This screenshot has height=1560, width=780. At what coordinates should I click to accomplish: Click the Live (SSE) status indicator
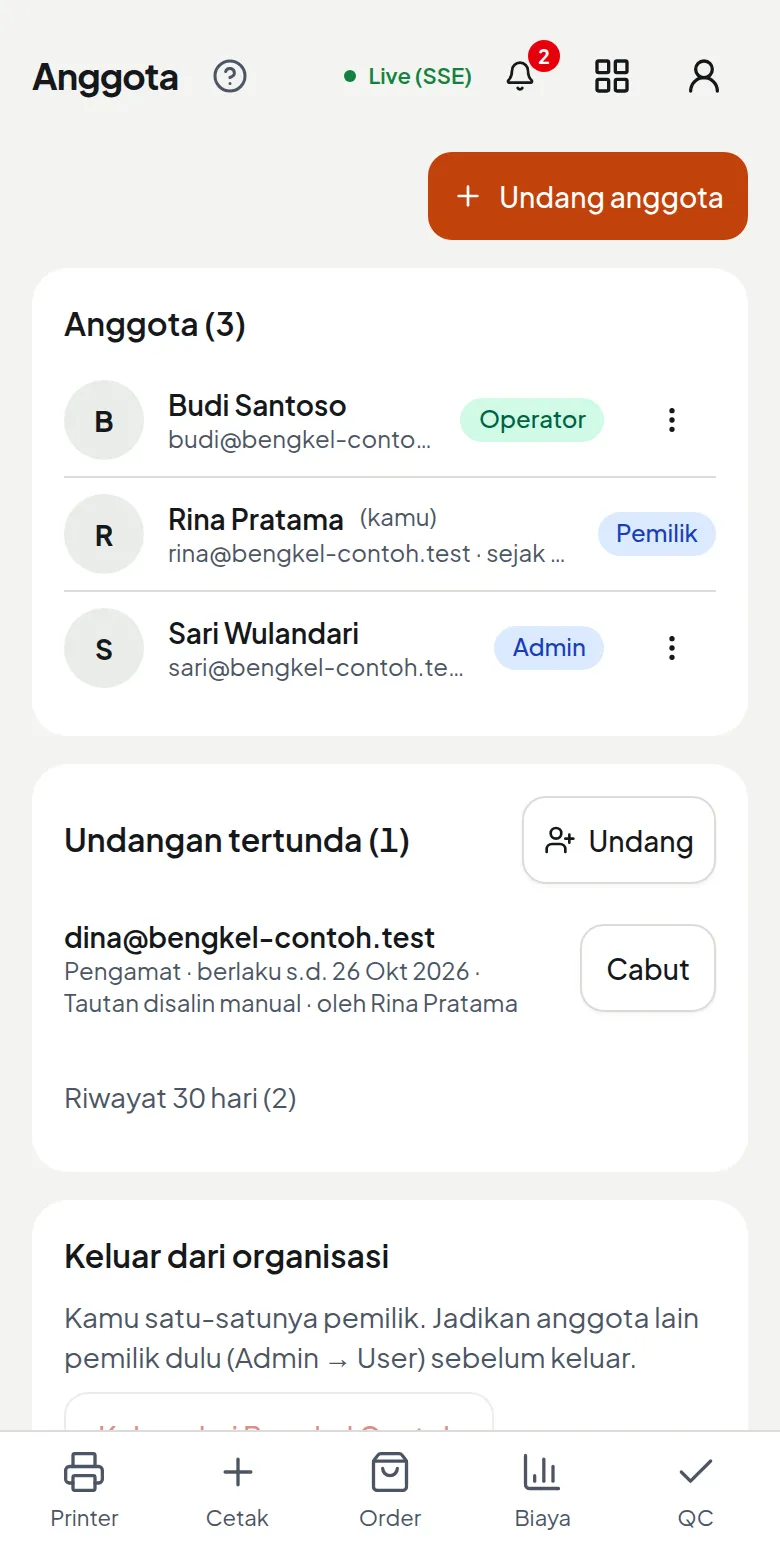[408, 76]
